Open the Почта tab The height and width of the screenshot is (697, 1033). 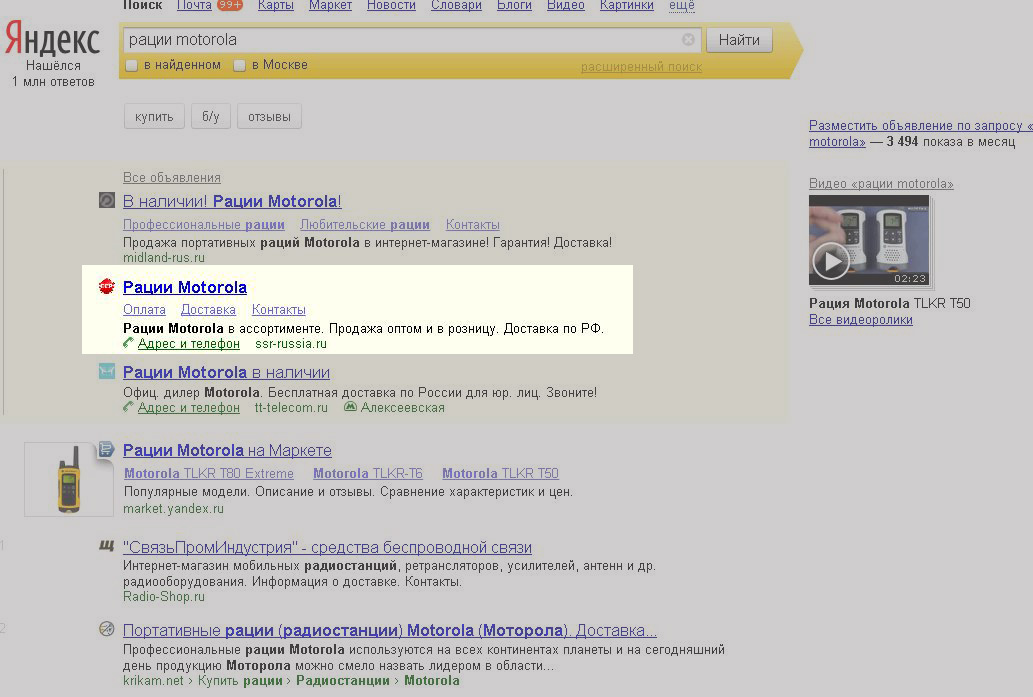click(x=194, y=5)
